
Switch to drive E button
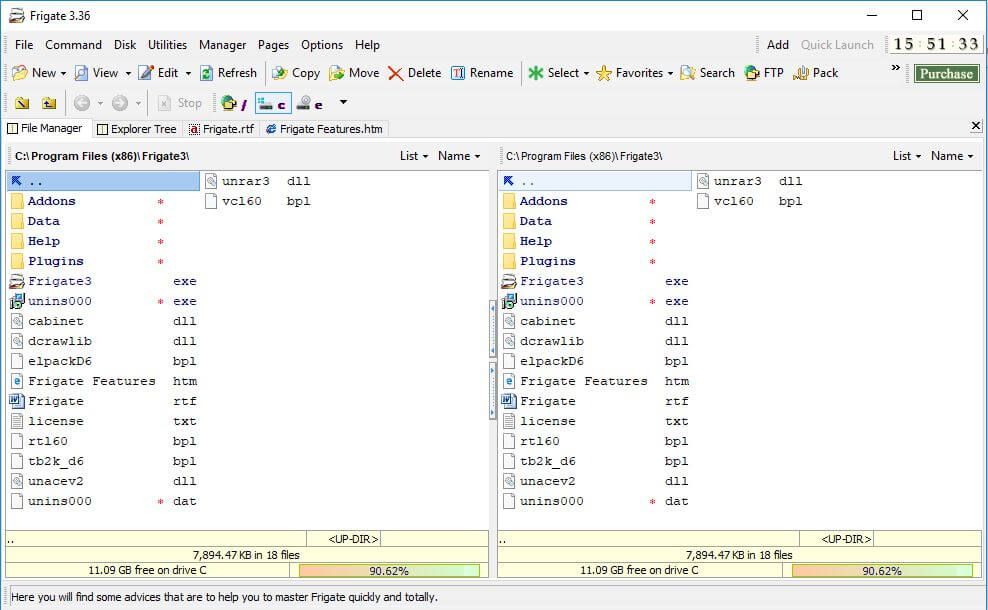point(310,103)
